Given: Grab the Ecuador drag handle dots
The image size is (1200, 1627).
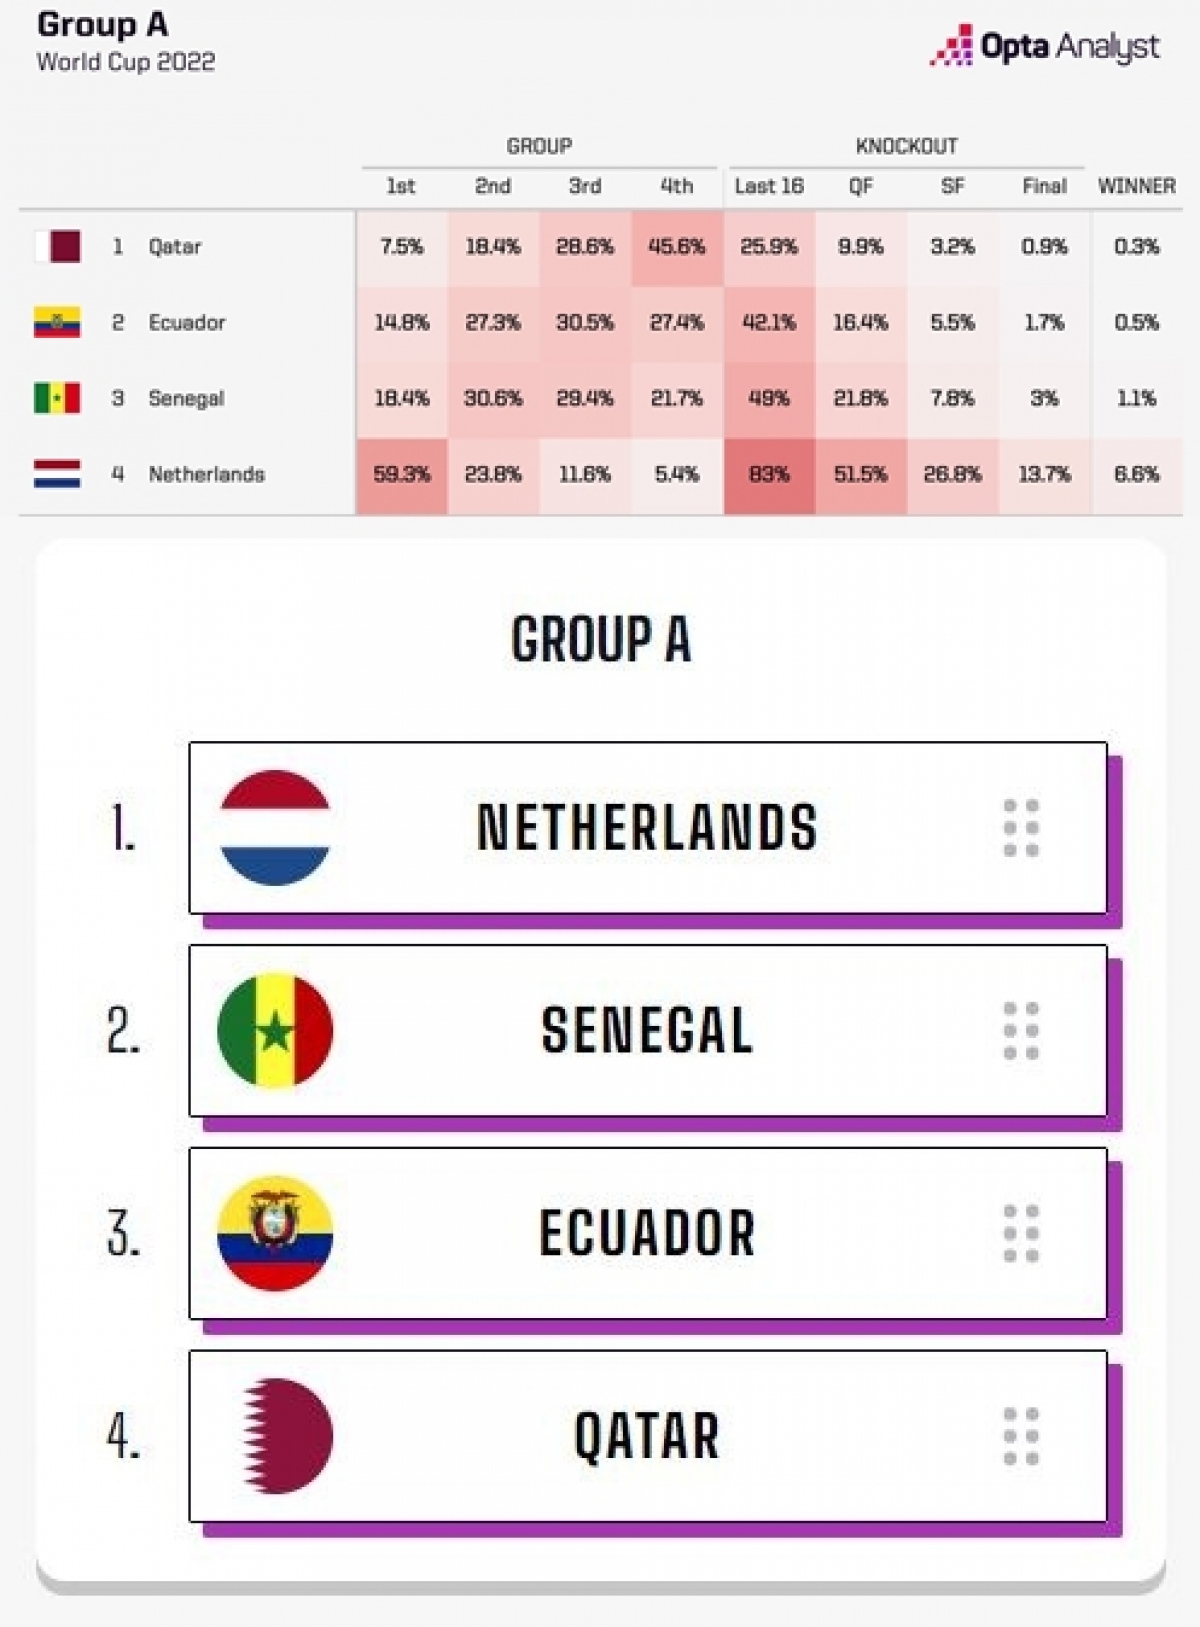Looking at the screenshot, I should tap(1021, 1233).
